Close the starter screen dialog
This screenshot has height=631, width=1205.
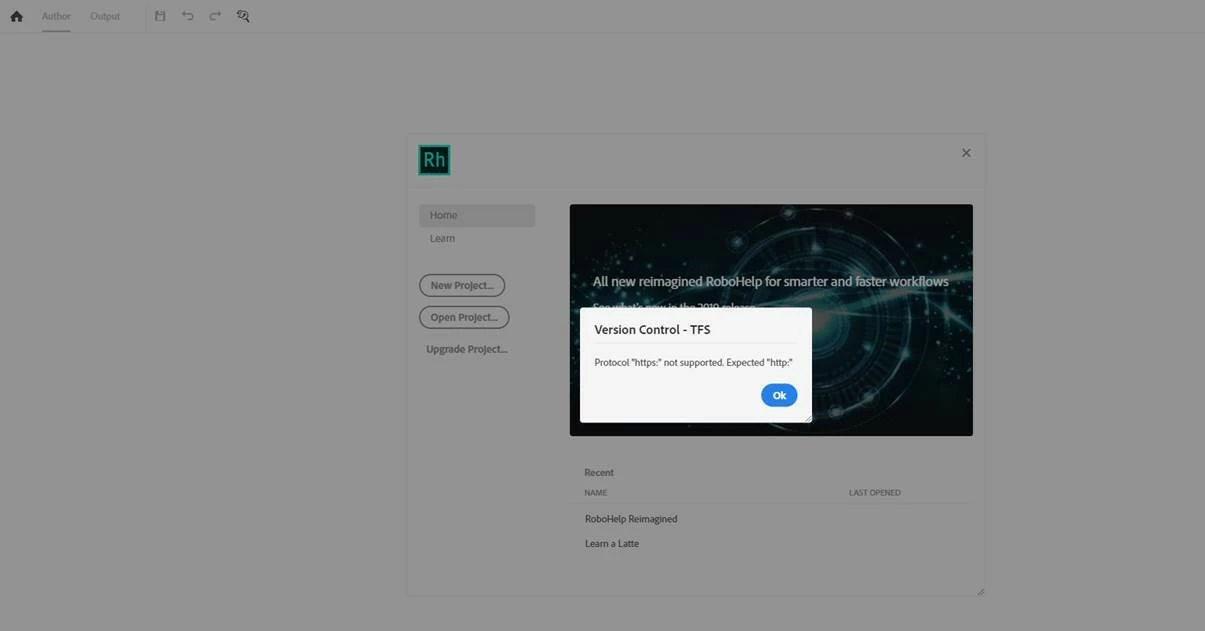966,153
